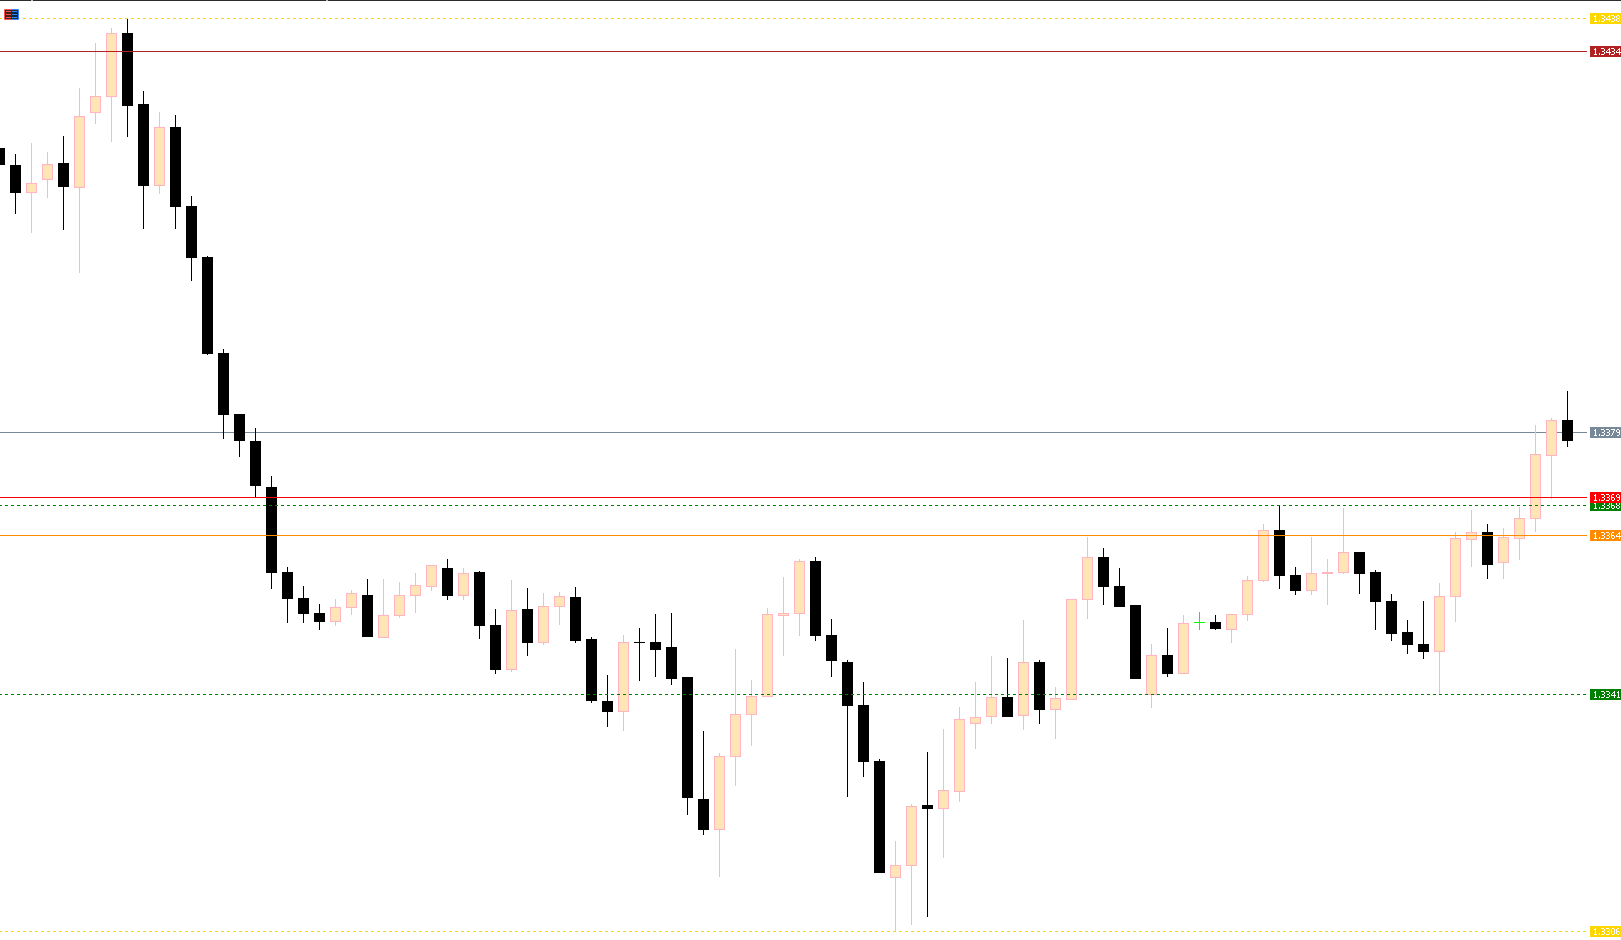Select the dark red 1.3434 price label
The image size is (1621, 940).
1604,51
